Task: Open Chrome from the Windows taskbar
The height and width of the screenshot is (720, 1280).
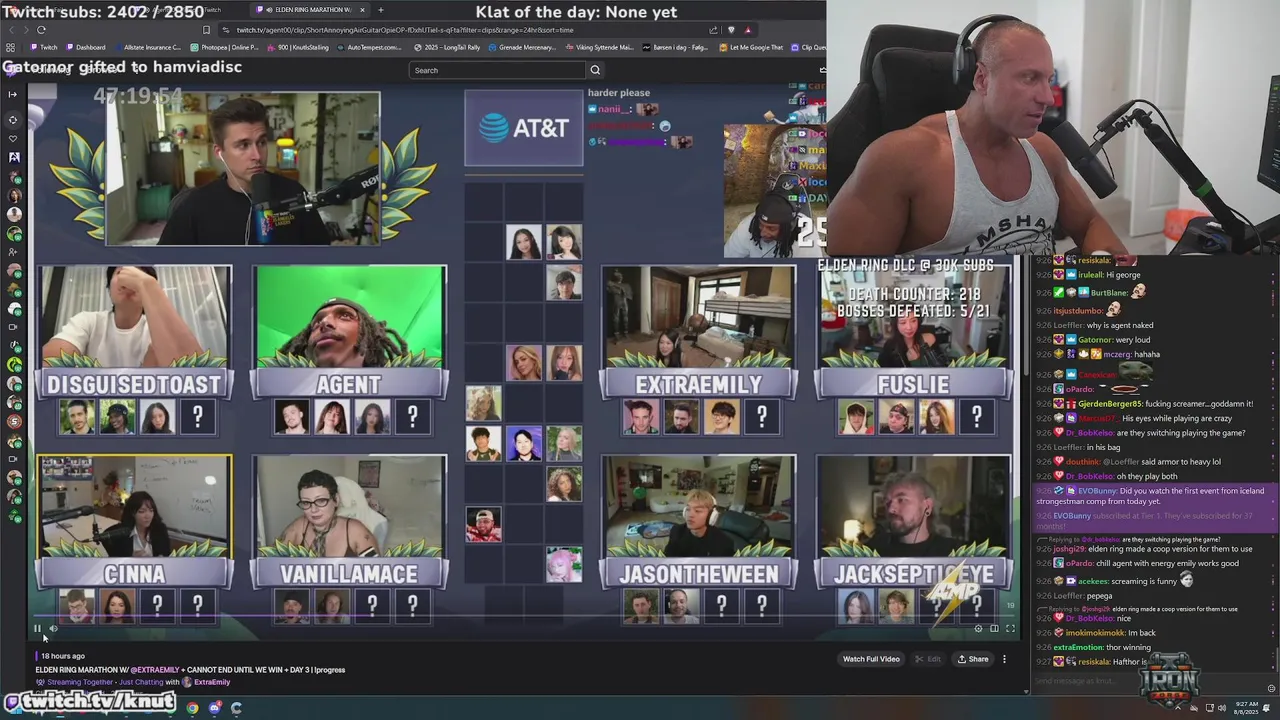Action: [x=192, y=708]
